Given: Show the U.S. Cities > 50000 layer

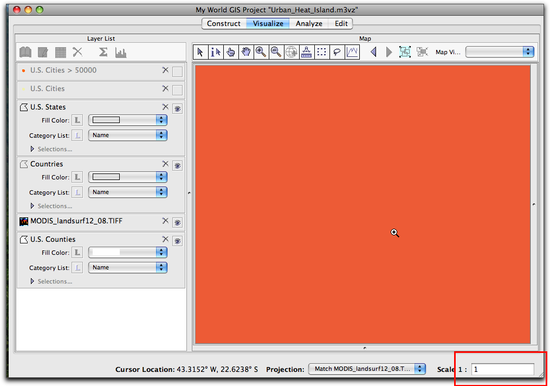Looking at the screenshot, I should (x=177, y=72).
